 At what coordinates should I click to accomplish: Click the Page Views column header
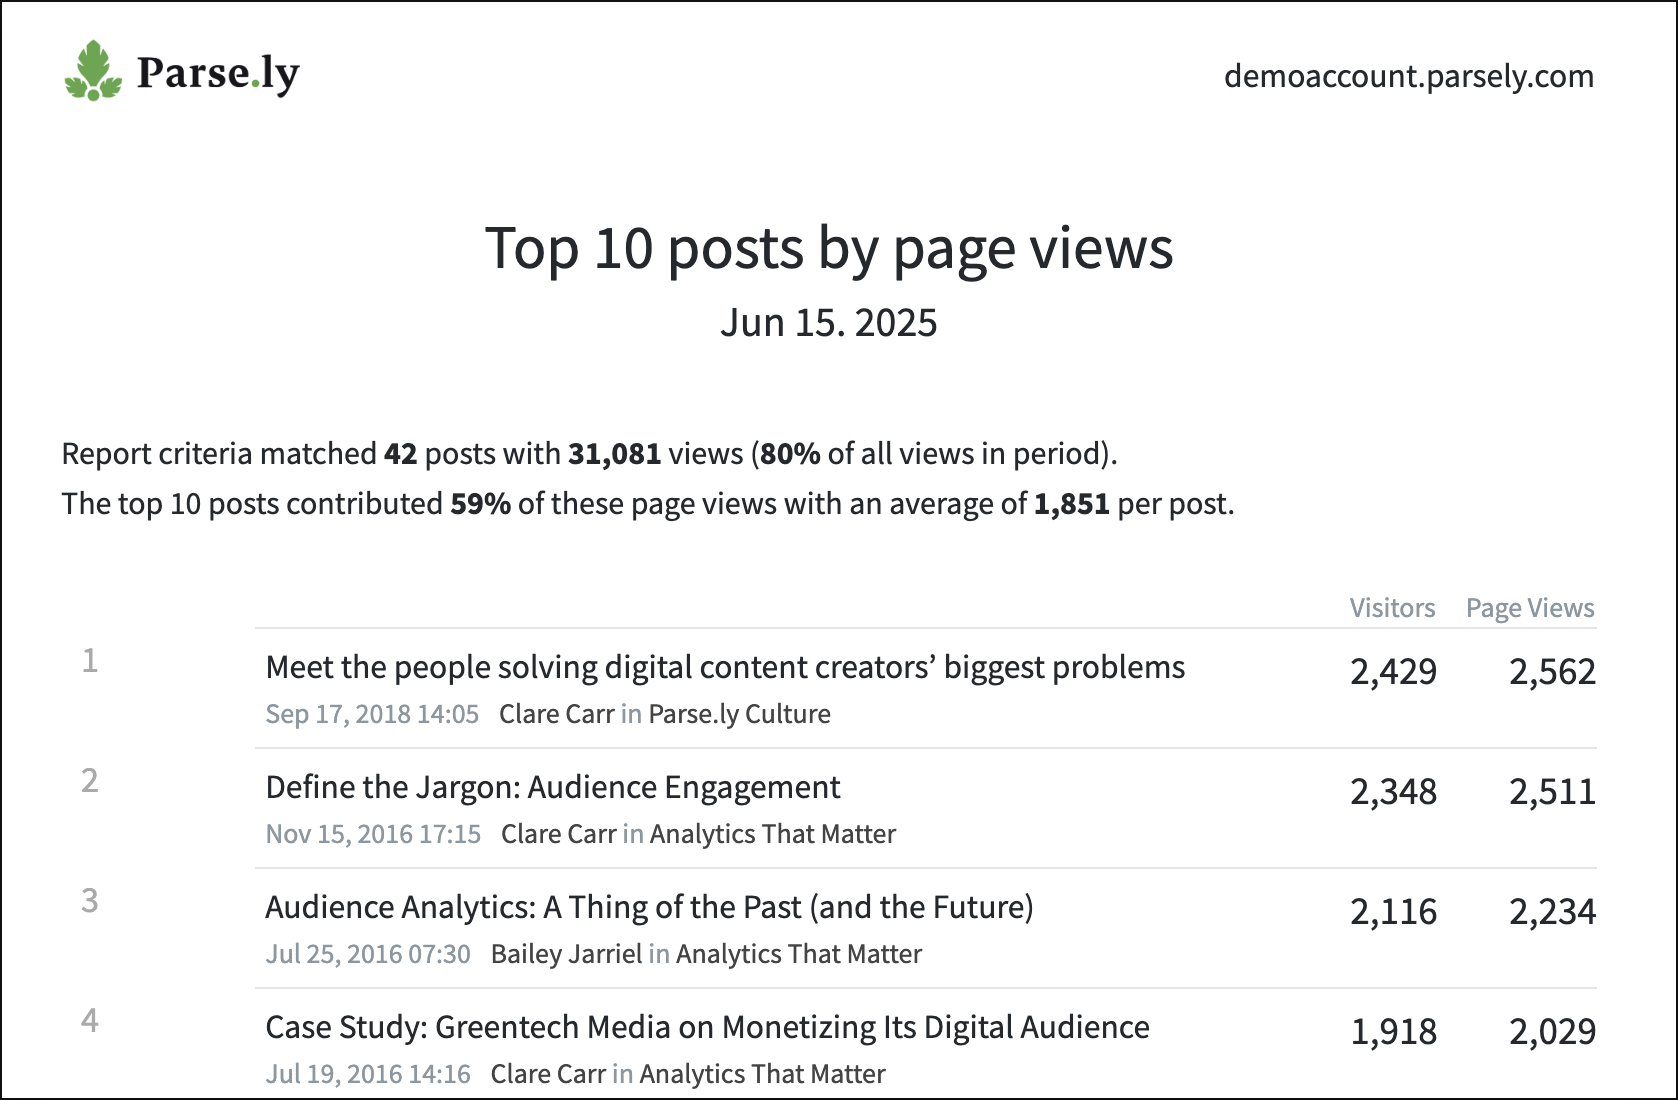tap(1530, 608)
